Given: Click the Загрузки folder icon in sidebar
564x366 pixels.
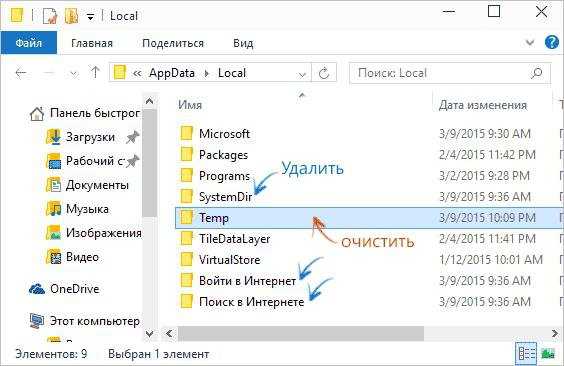Looking at the screenshot, I should 54,137.
